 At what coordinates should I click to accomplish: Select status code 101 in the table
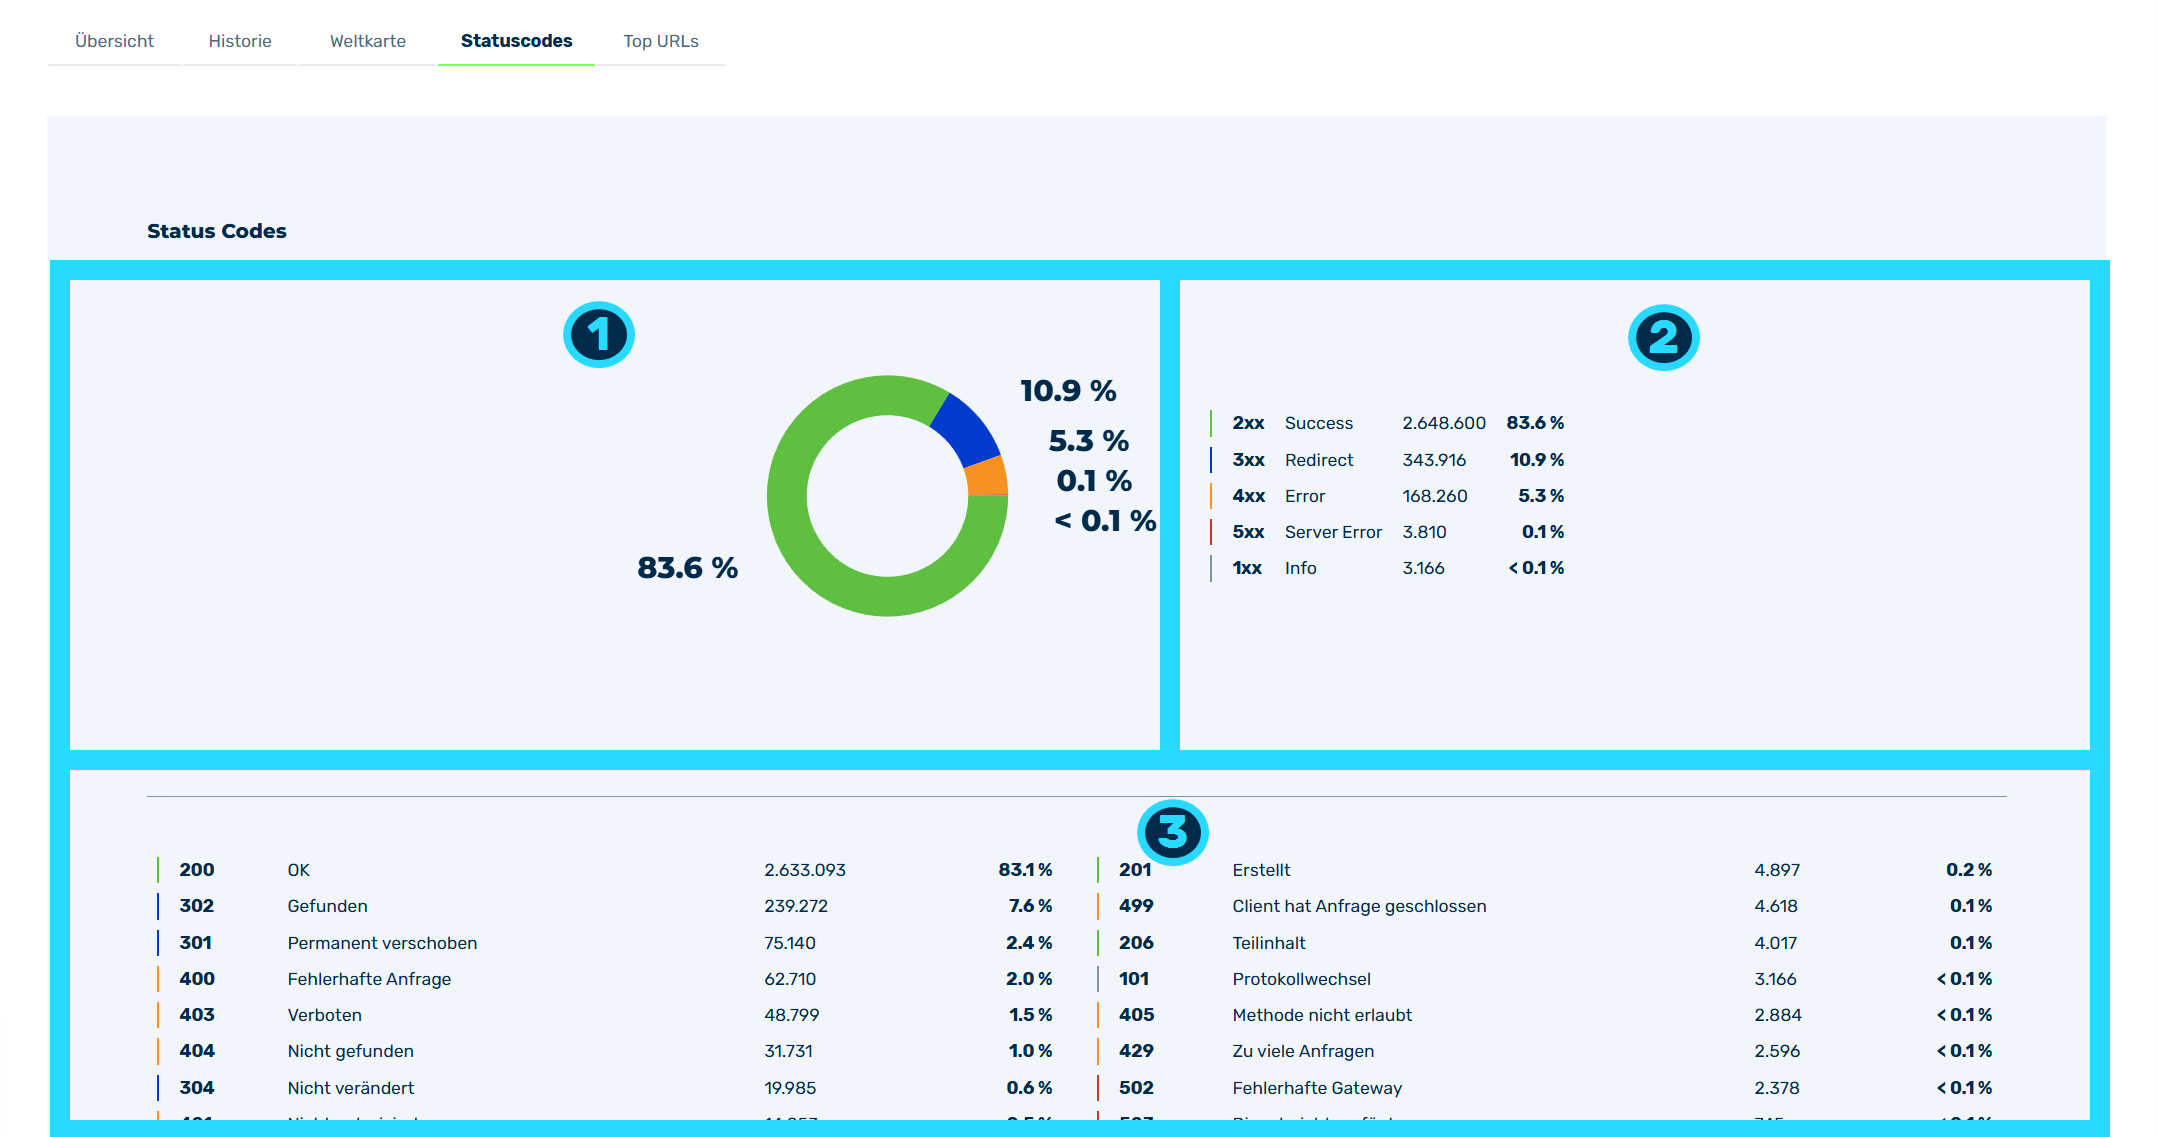click(1134, 979)
